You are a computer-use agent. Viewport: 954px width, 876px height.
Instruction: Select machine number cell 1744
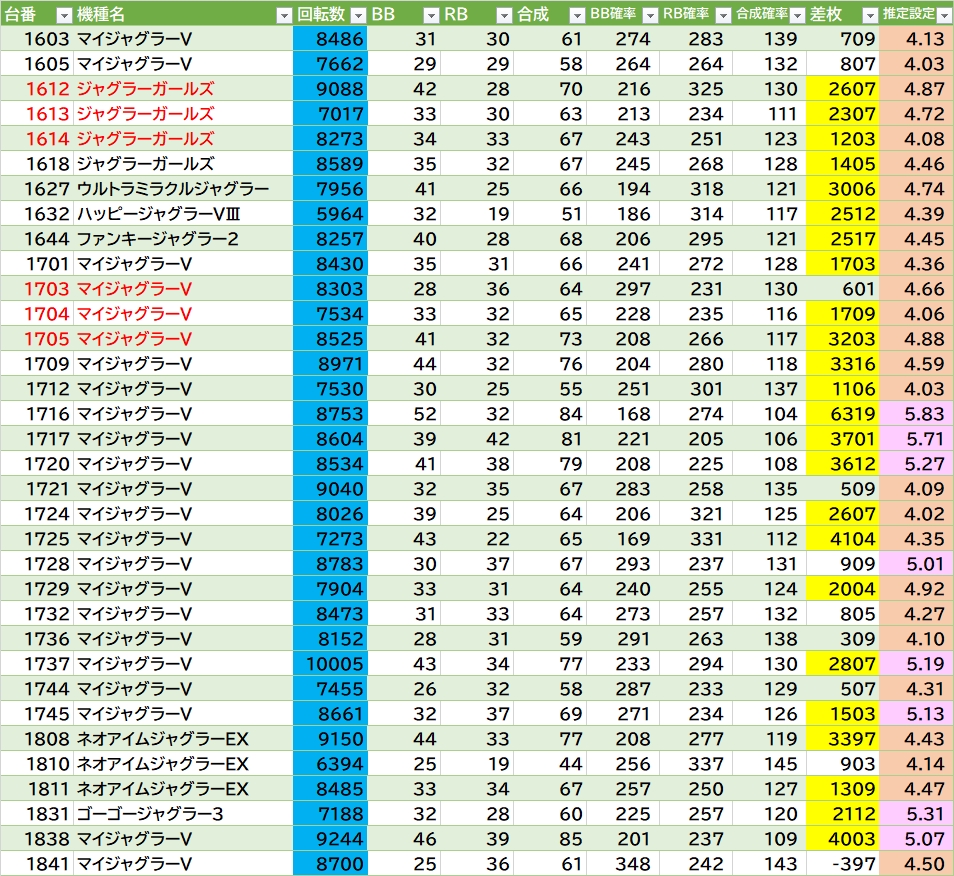click(x=37, y=689)
